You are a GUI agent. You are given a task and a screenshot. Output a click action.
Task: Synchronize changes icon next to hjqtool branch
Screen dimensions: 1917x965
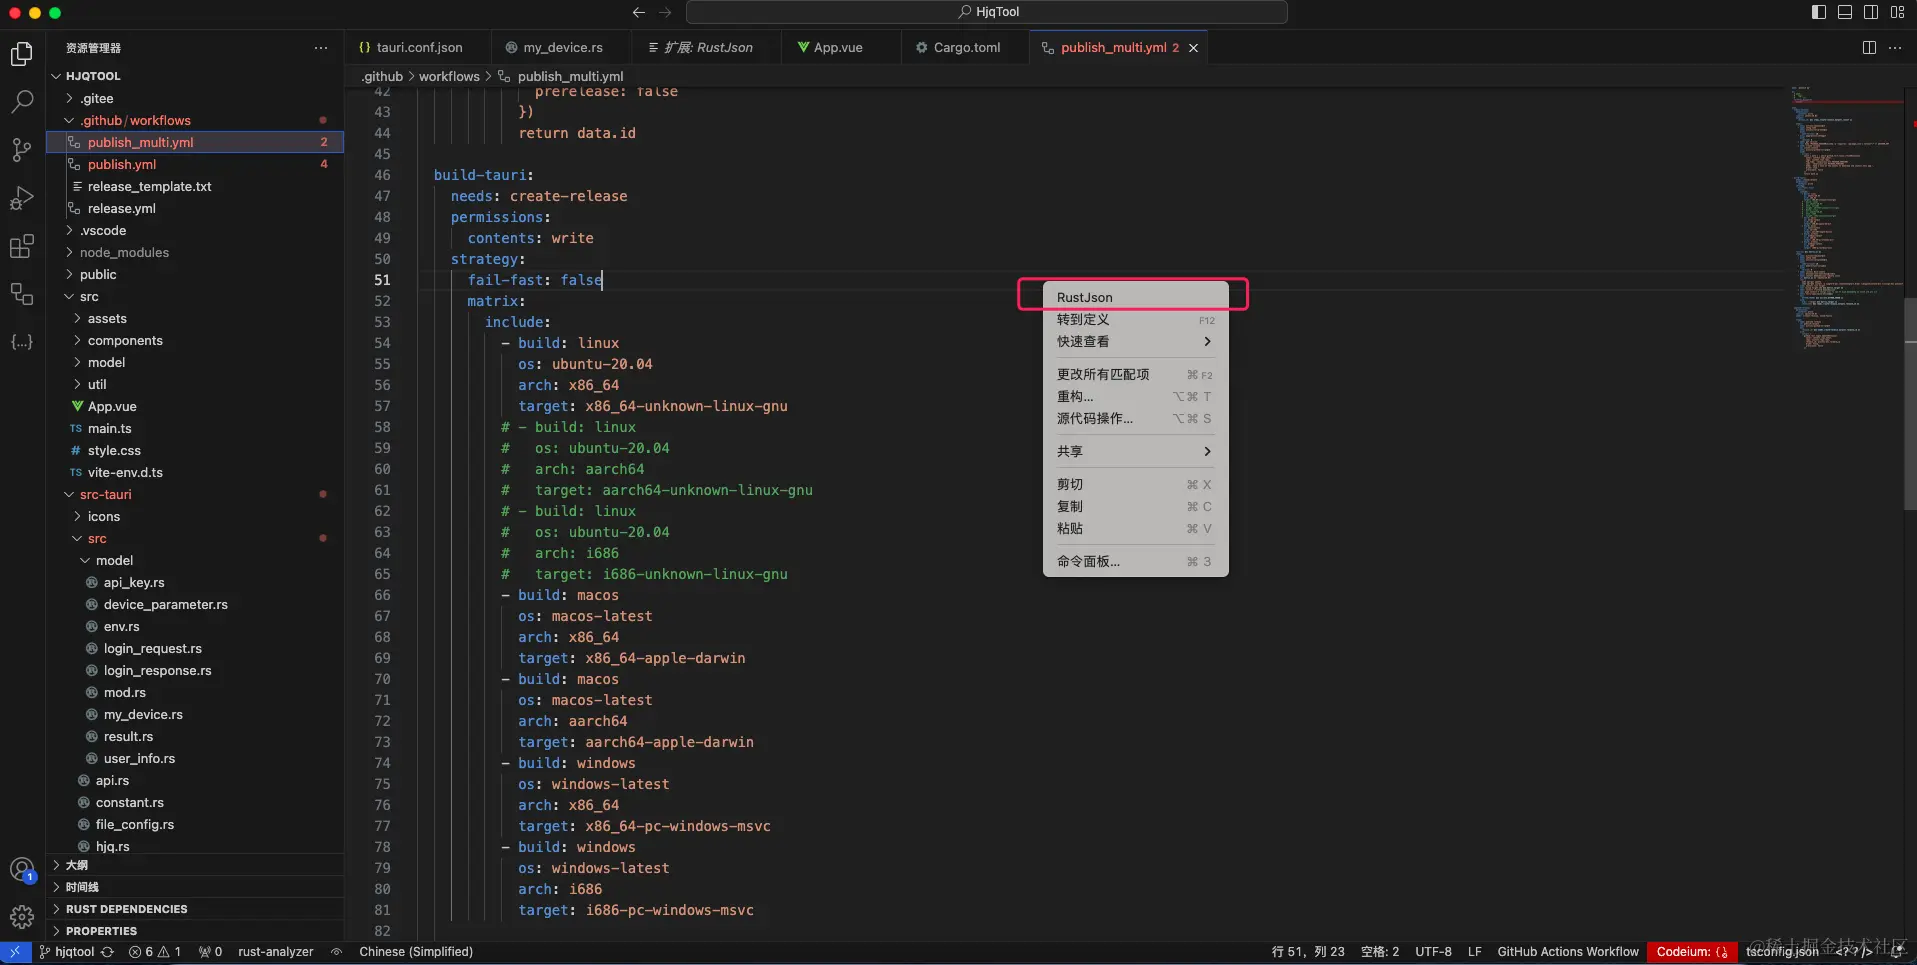tap(107, 952)
